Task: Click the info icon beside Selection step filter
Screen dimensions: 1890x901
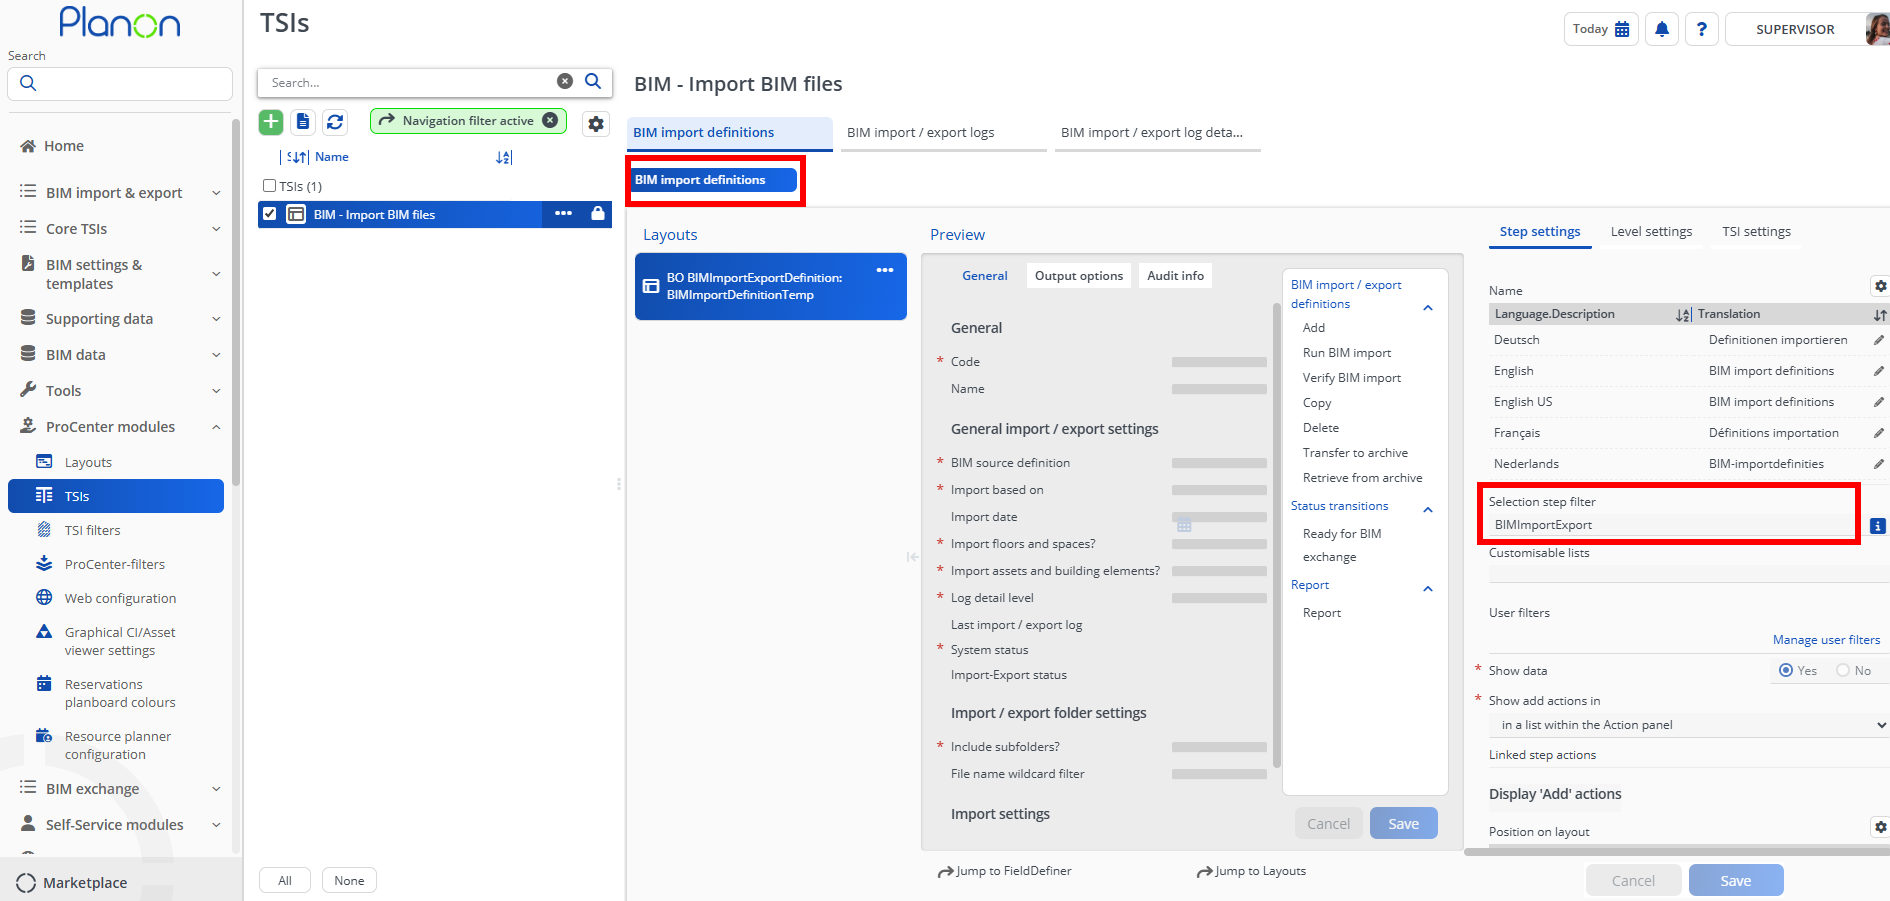Action: (1878, 526)
